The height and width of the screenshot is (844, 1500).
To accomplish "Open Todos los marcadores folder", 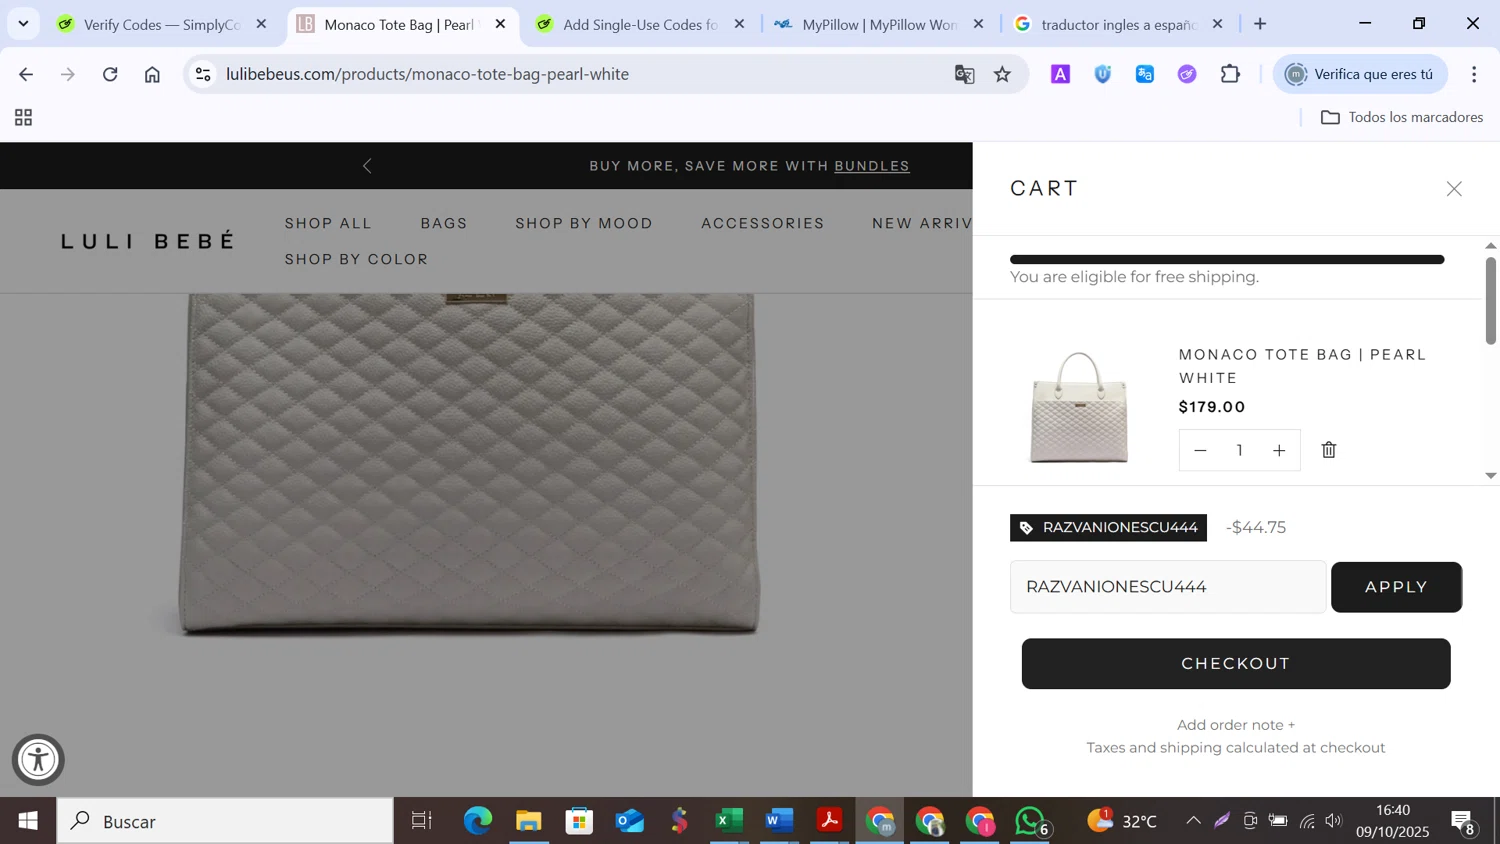I will point(1402,118).
